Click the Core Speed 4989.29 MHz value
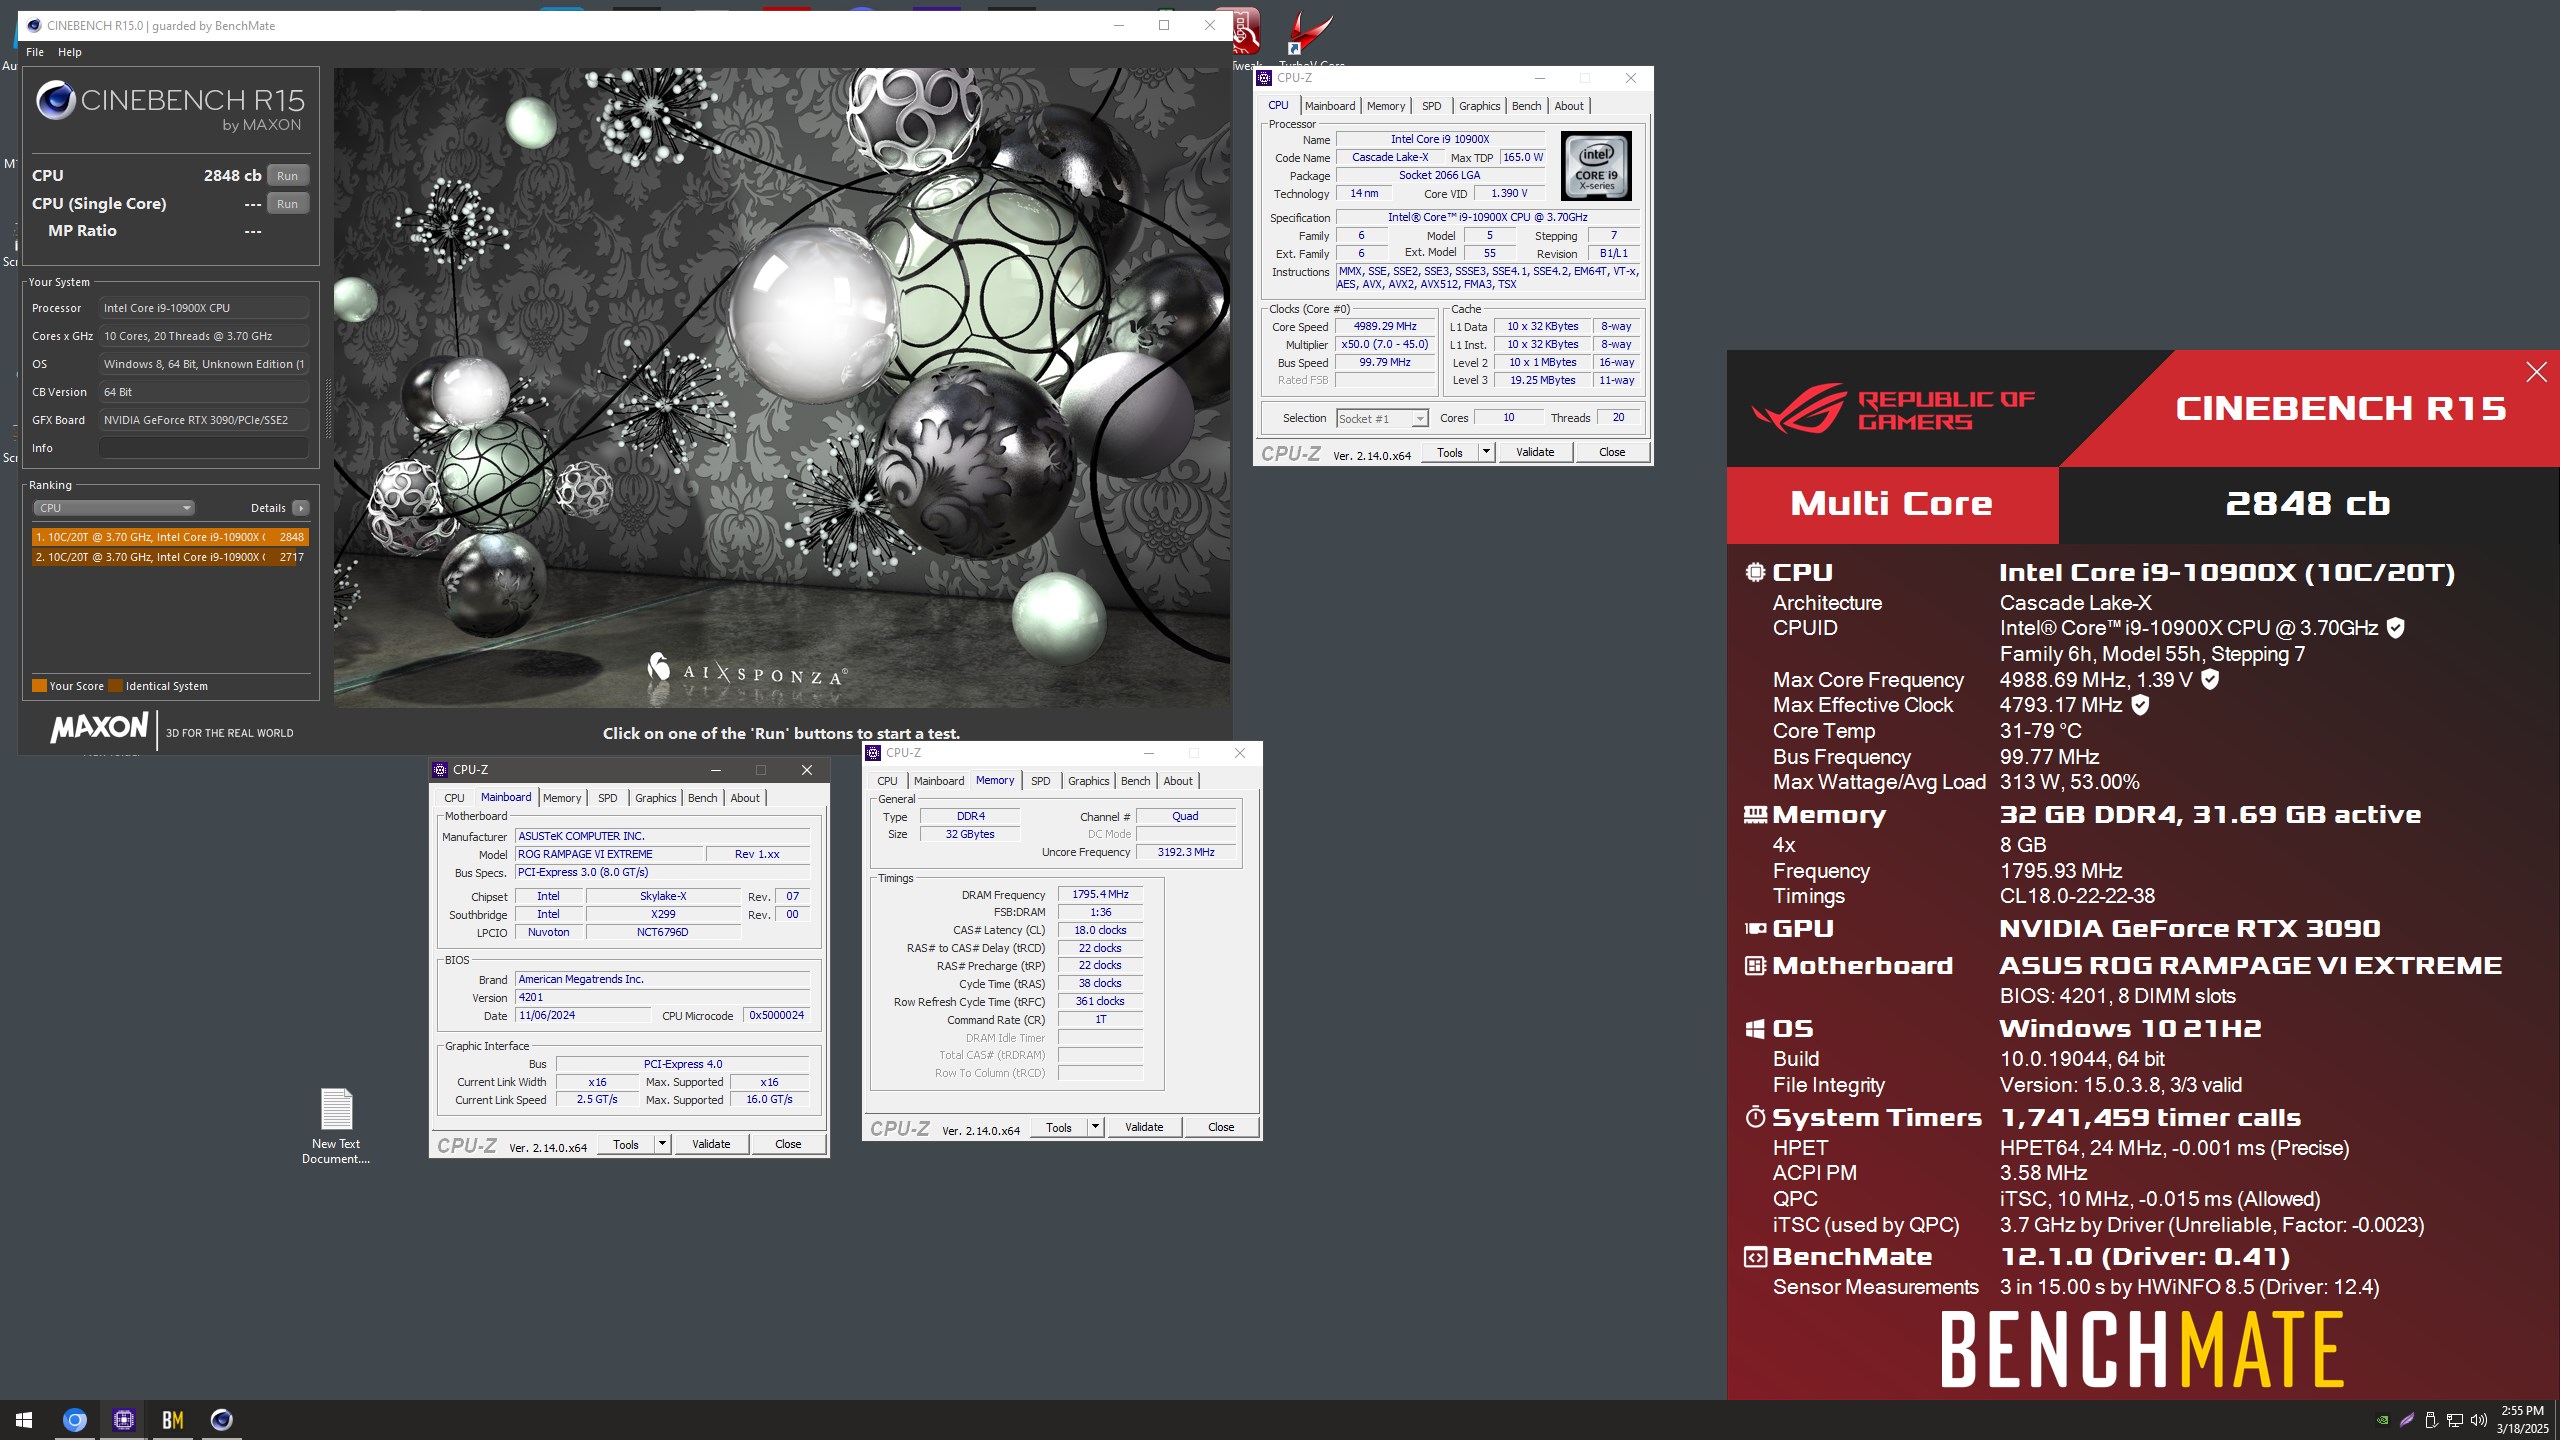This screenshot has height=1440, width=2560. pos(1385,327)
